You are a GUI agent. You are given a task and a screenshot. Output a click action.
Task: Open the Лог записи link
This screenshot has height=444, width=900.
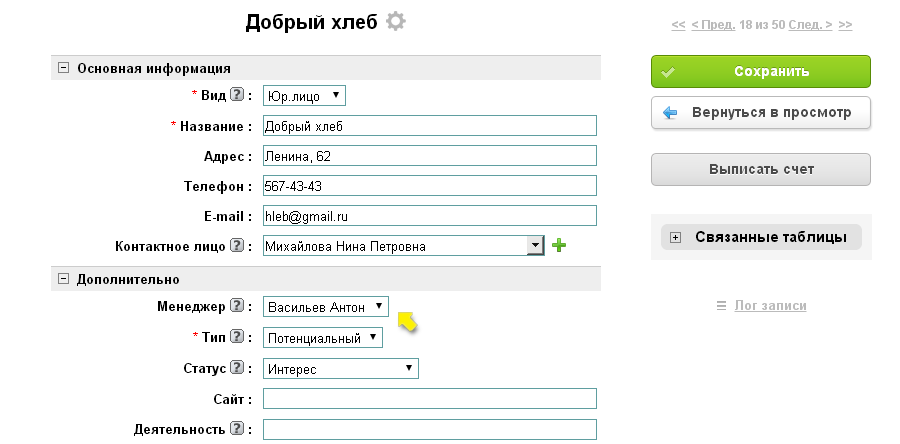769,305
